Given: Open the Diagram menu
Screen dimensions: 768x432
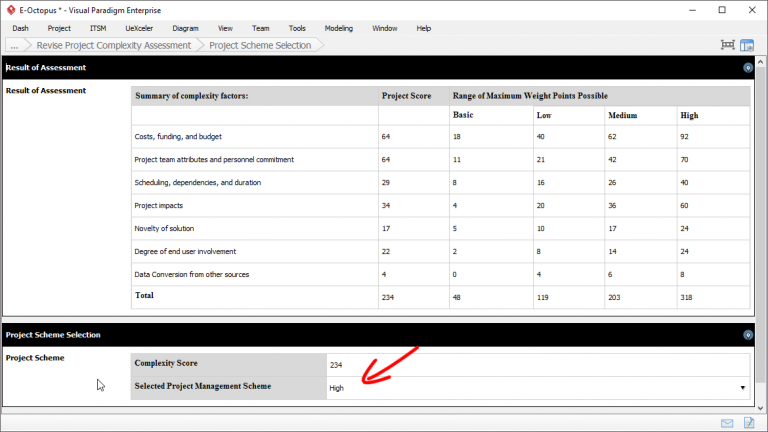Looking at the screenshot, I should (185, 28).
